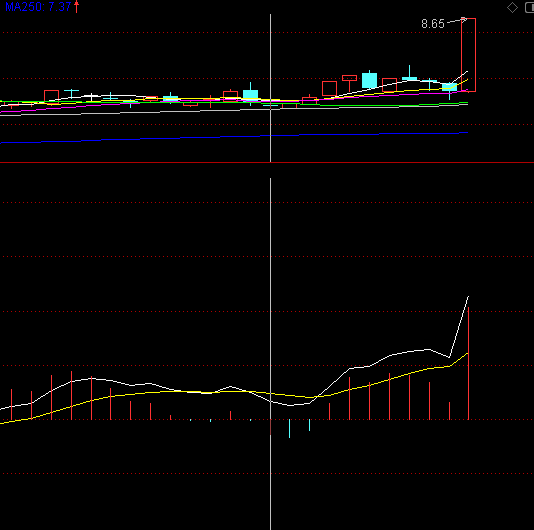Click the cyan candle just left of the crosshair
Viewport: 534px width, 530px height.
click(251, 94)
